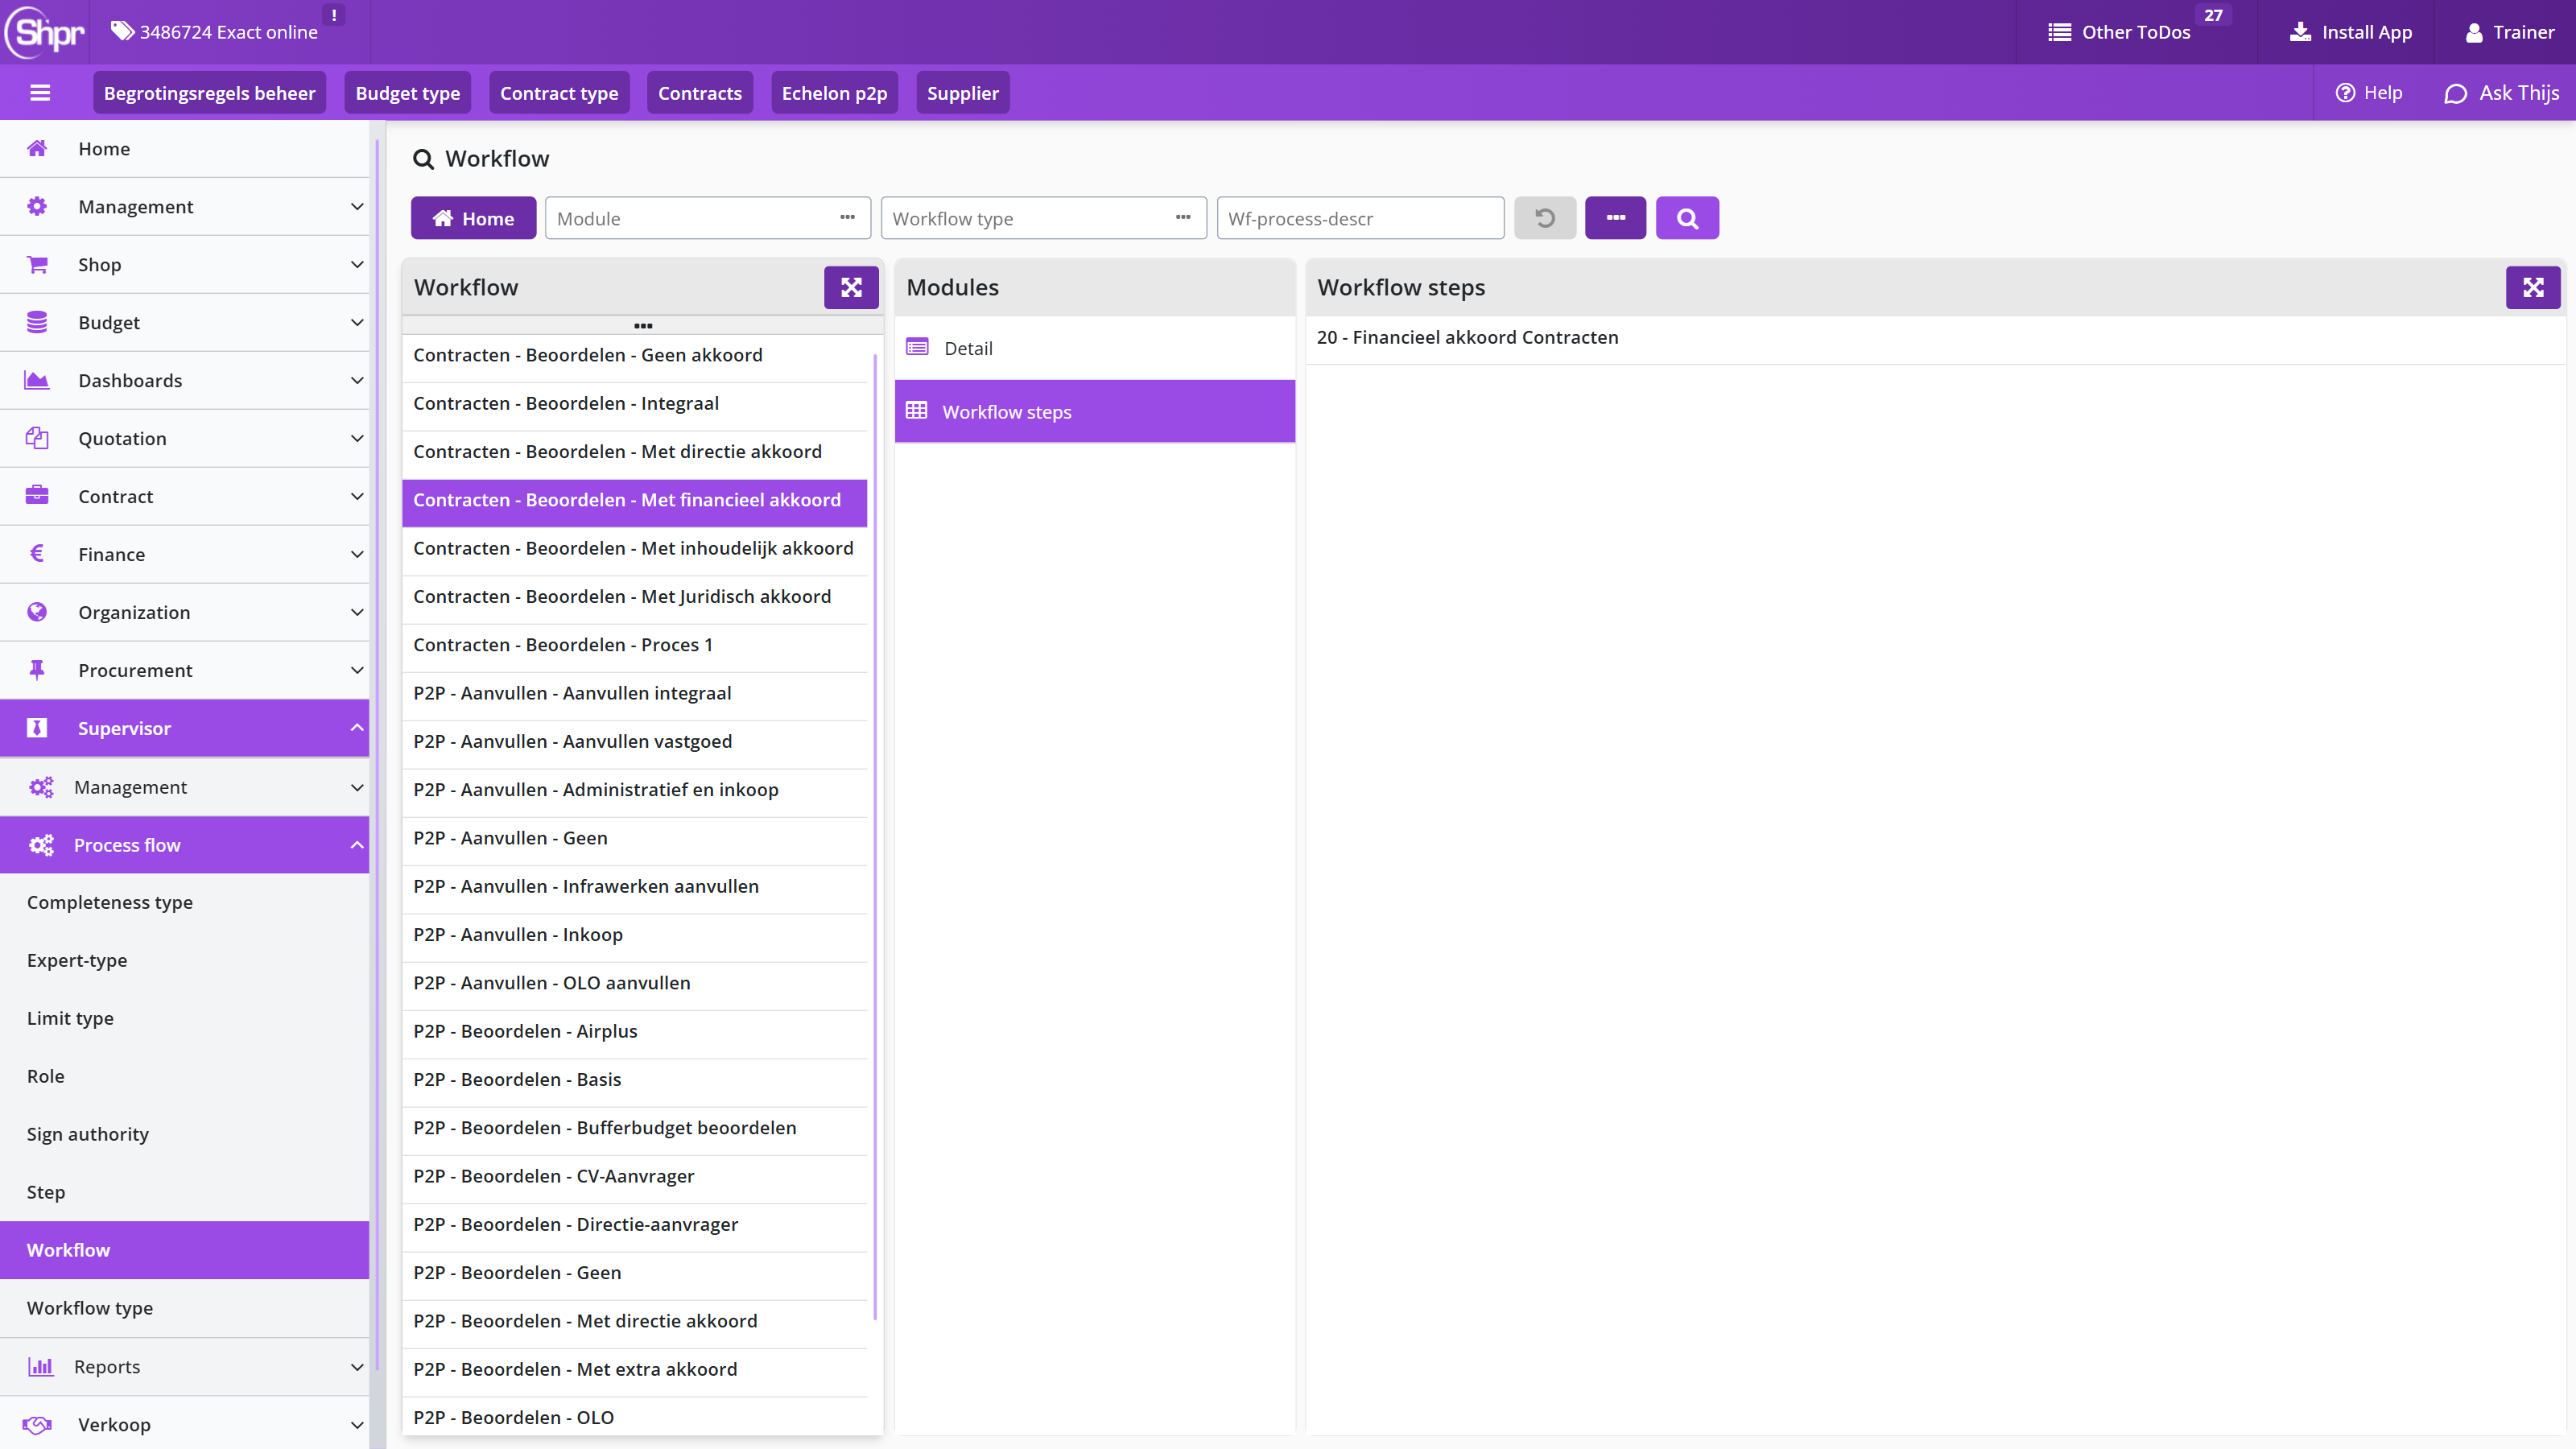Screen dimensions: 2576x1449
Task: Open Completeness type menu item
Action: [185, 902]
